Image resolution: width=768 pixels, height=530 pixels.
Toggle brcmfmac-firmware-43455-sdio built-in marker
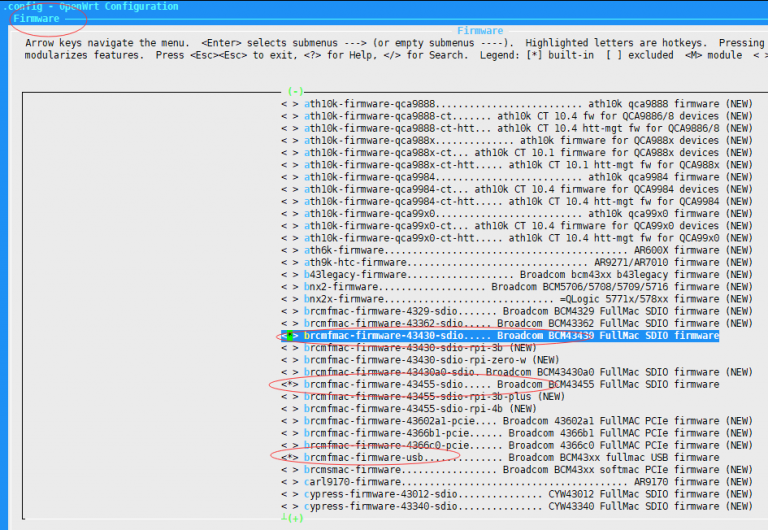click(x=289, y=384)
